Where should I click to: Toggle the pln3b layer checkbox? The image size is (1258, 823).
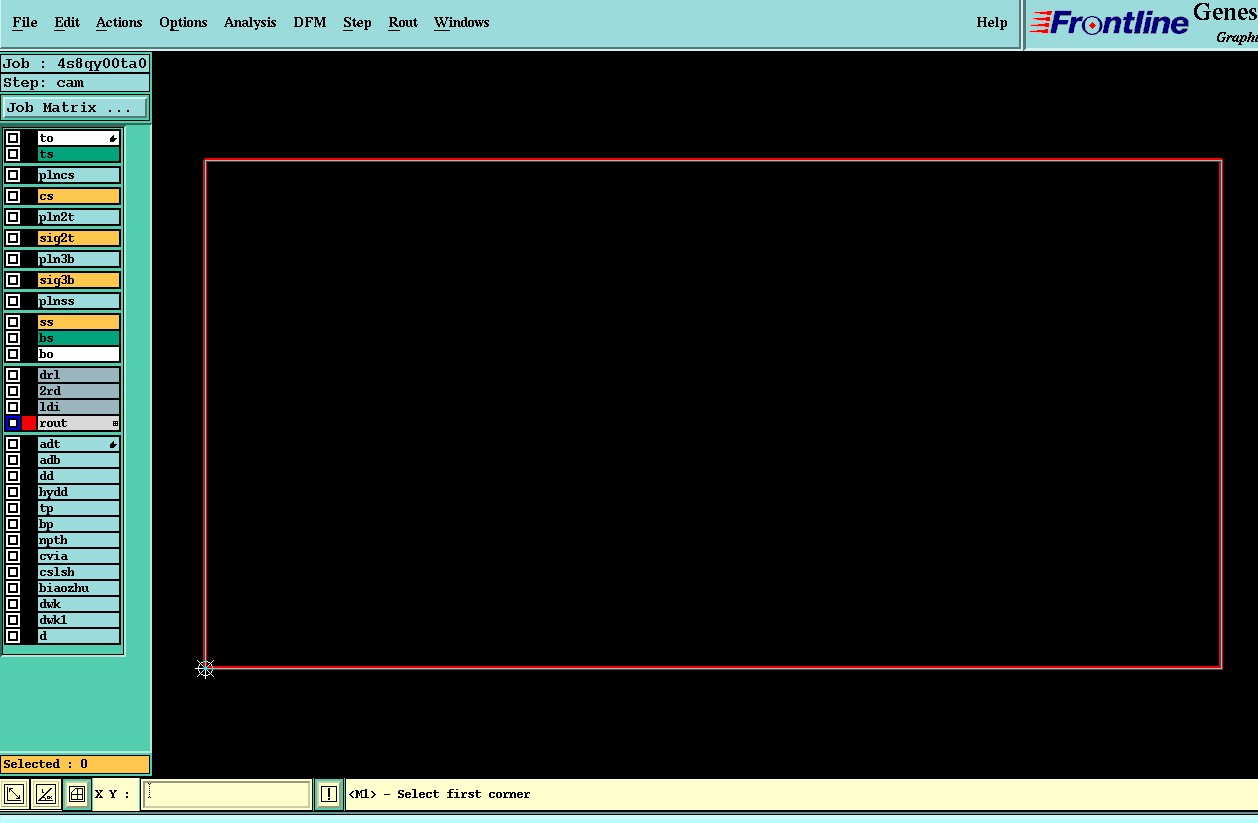click(x=13, y=259)
